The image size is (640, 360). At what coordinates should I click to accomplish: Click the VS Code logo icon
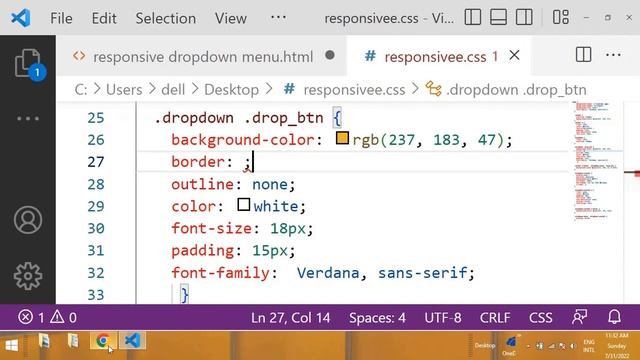(x=20, y=18)
